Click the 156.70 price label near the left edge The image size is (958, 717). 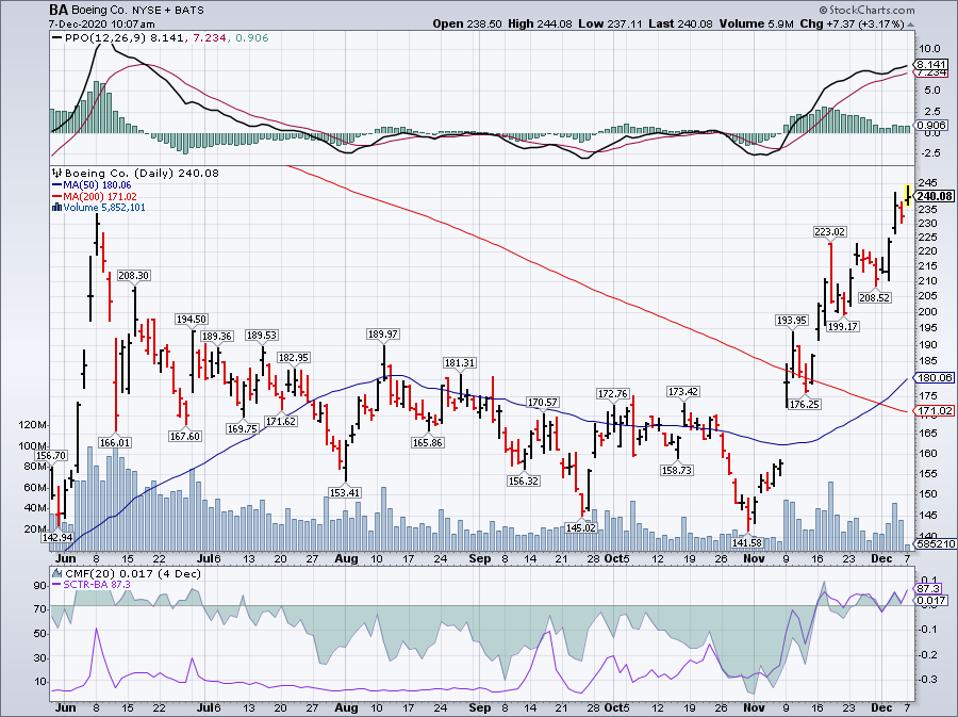point(51,456)
